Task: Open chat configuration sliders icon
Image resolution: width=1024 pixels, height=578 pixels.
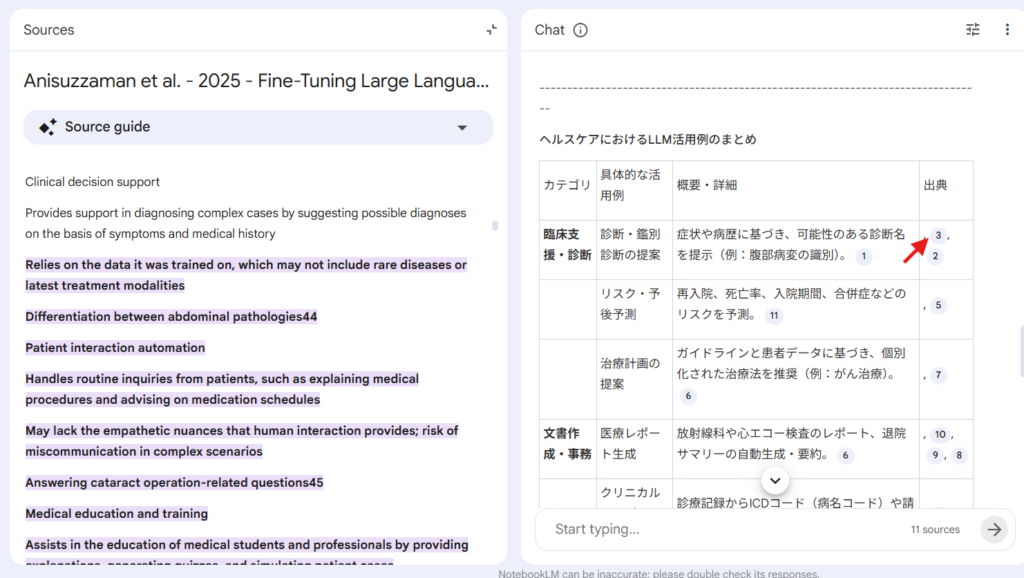Action: pos(973,30)
